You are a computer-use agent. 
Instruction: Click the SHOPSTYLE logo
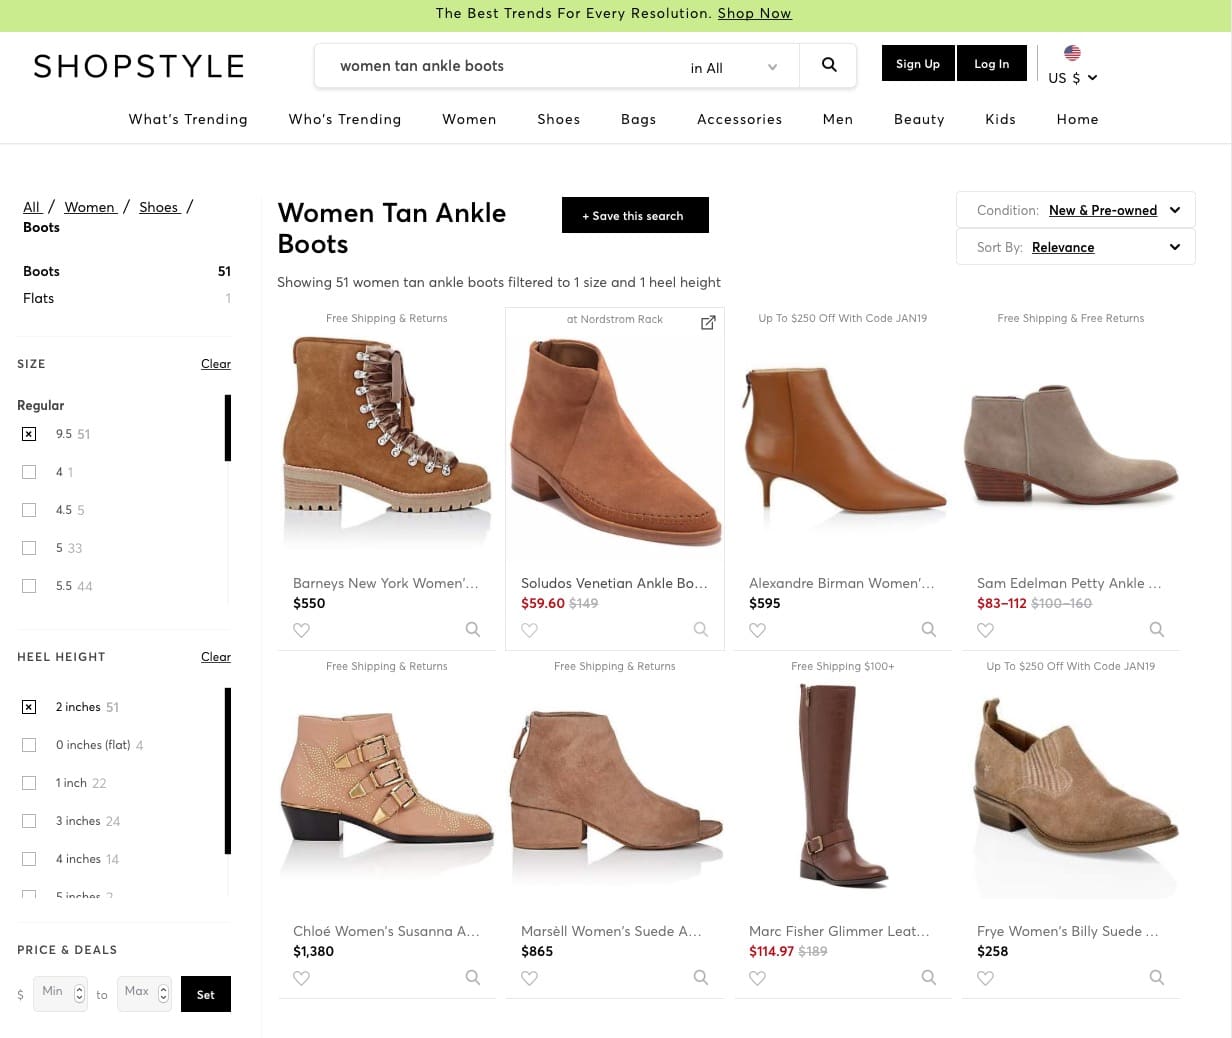tap(139, 66)
